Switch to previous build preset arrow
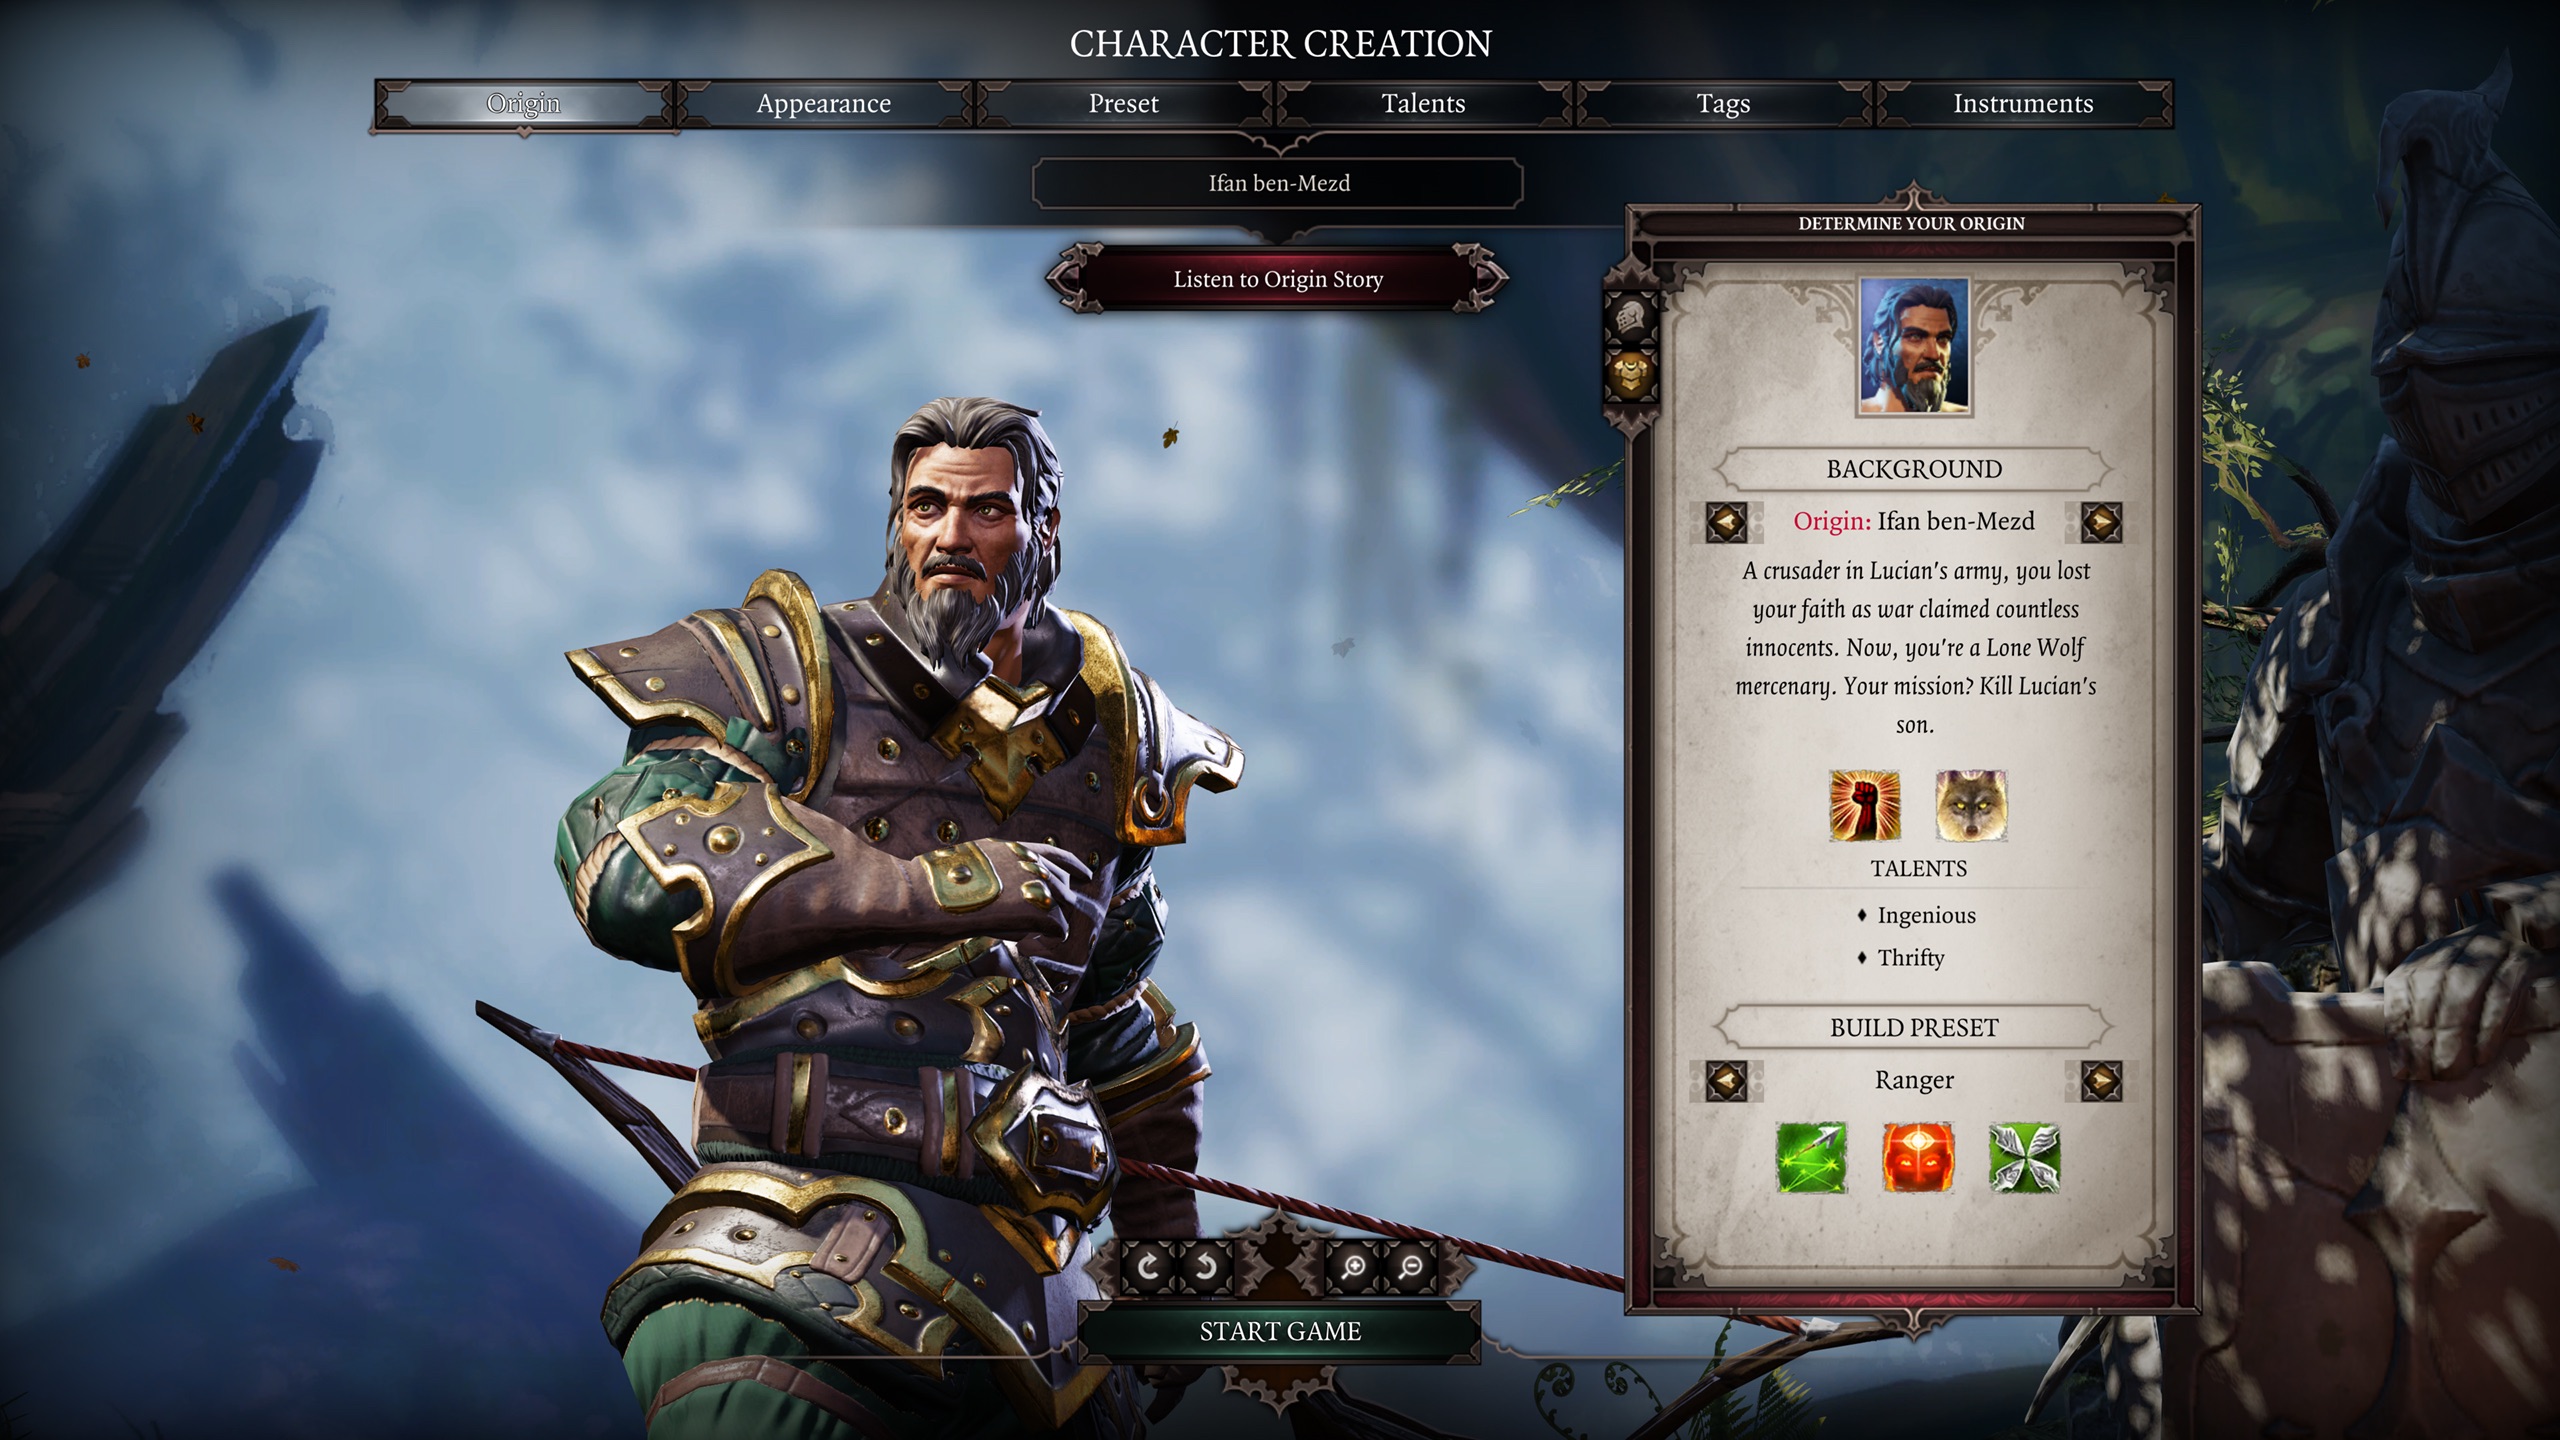Viewport: 2560px width, 1440px height. [1726, 1080]
